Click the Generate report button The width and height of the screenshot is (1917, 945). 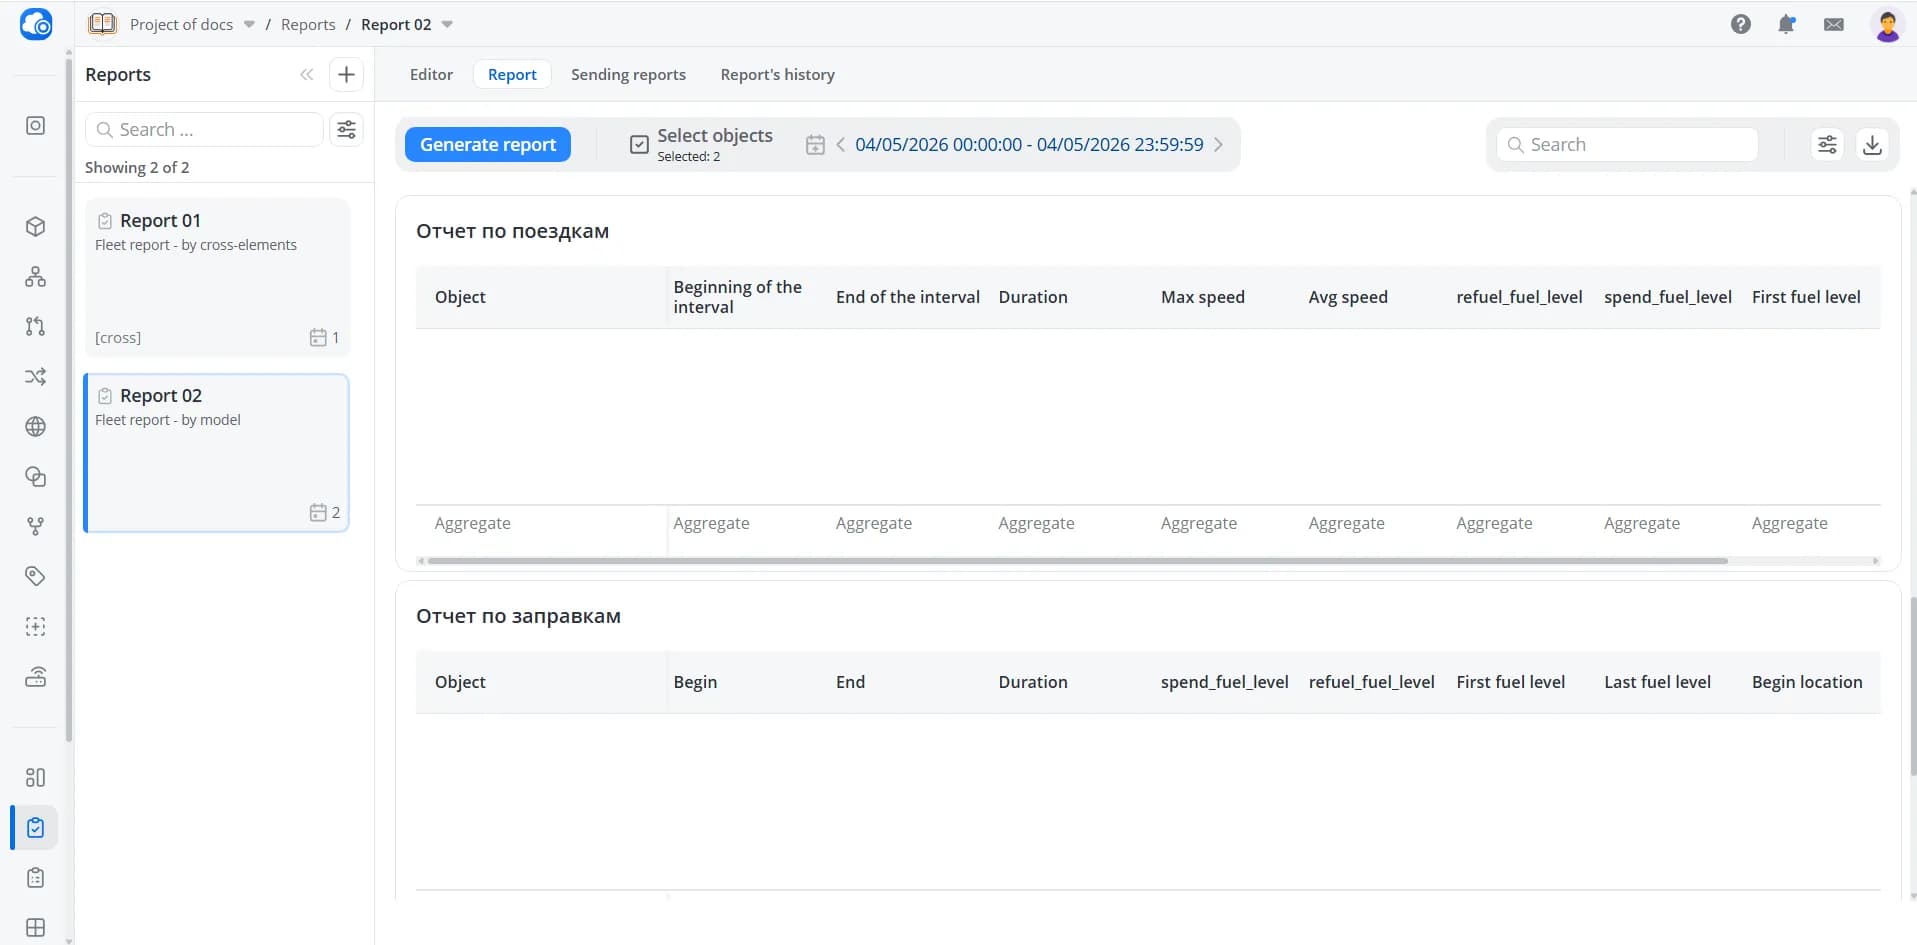pos(488,144)
